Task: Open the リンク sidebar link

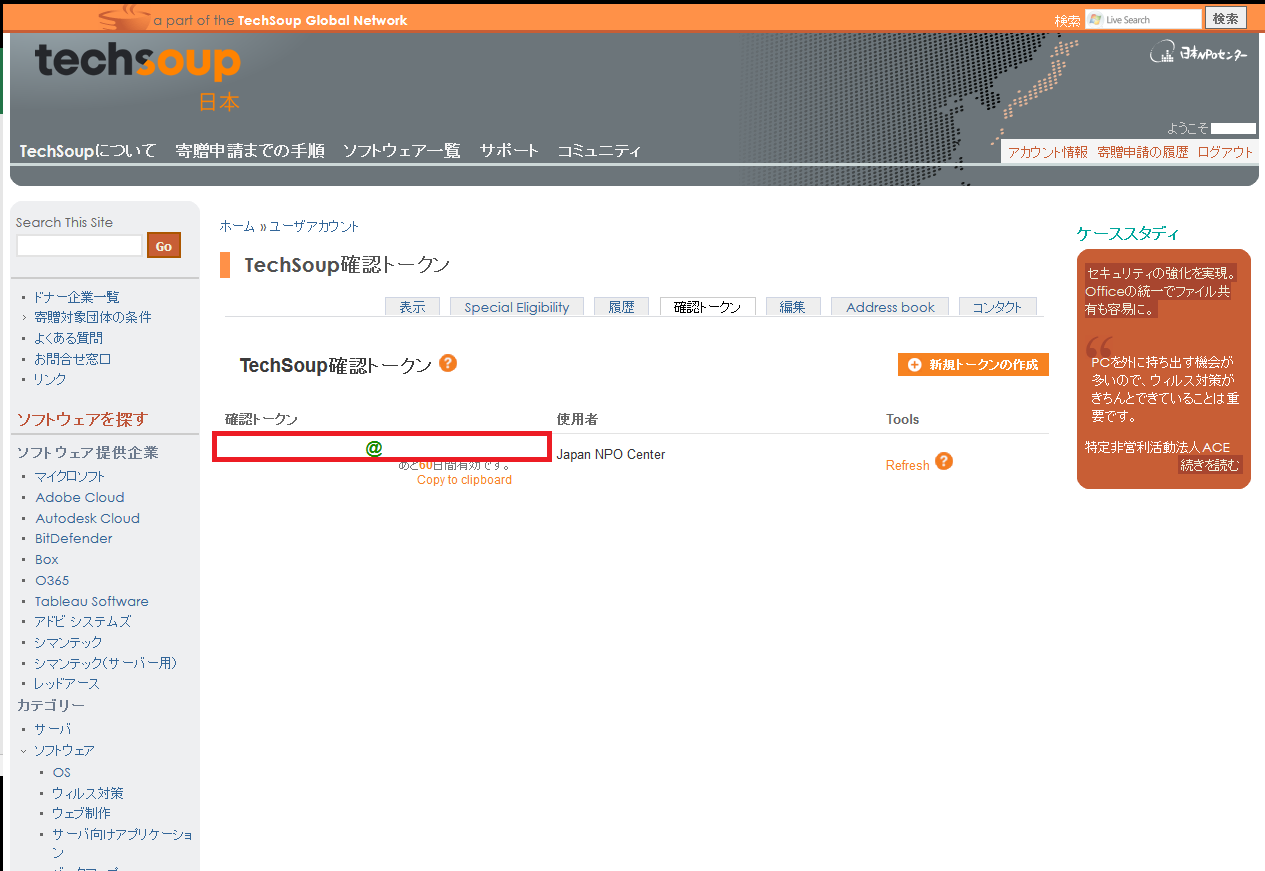Action: click(x=50, y=379)
